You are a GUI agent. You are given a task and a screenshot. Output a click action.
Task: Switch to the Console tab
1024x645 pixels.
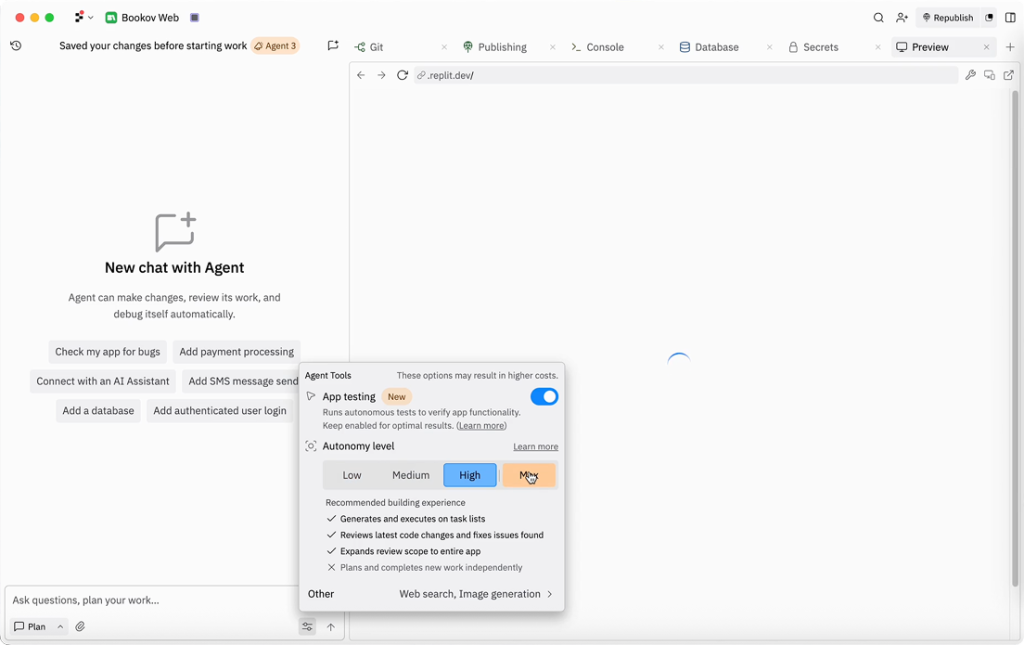(x=605, y=47)
